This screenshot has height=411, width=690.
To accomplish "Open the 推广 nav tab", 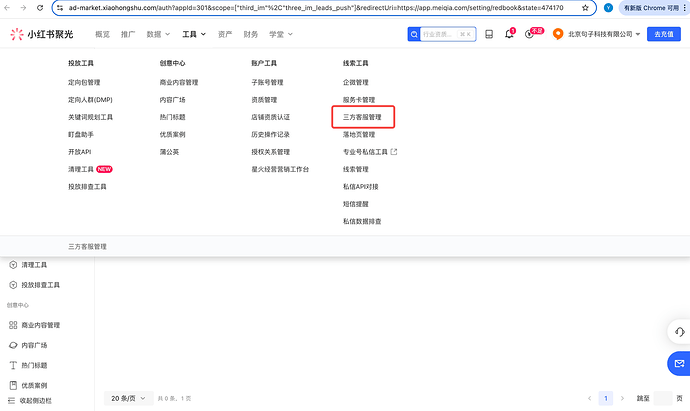I will (x=128, y=34).
